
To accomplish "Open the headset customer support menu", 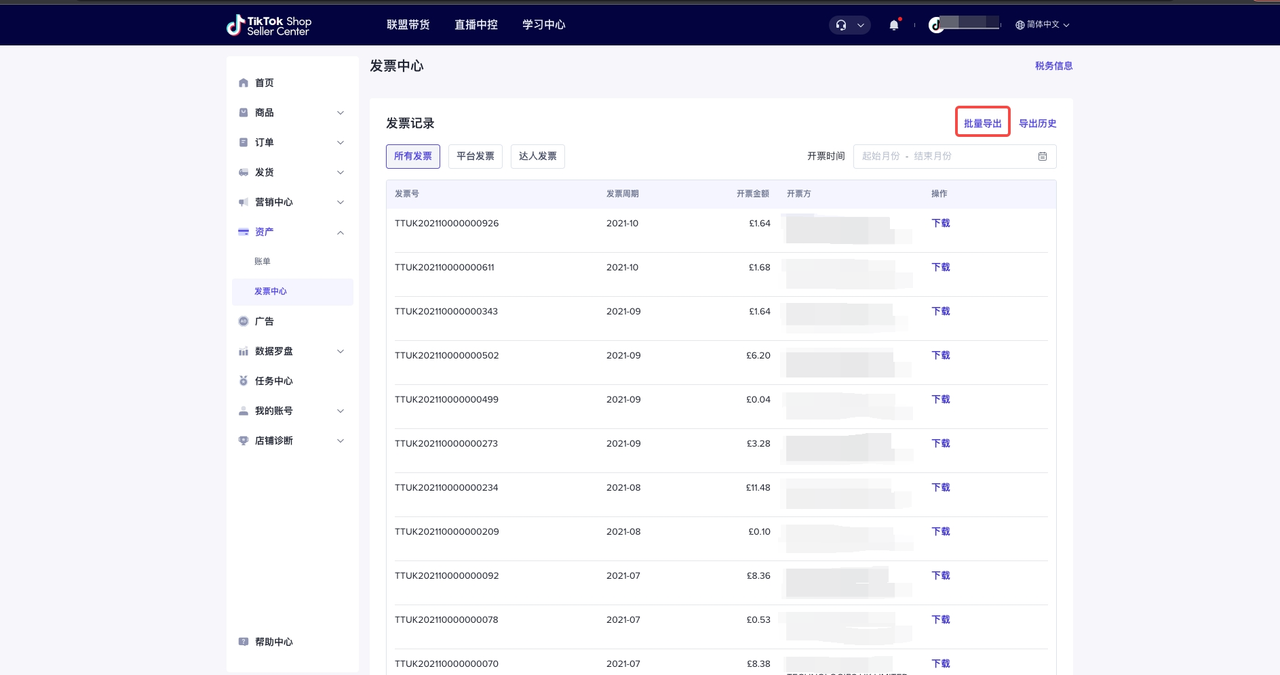I will pyautogui.click(x=849, y=25).
